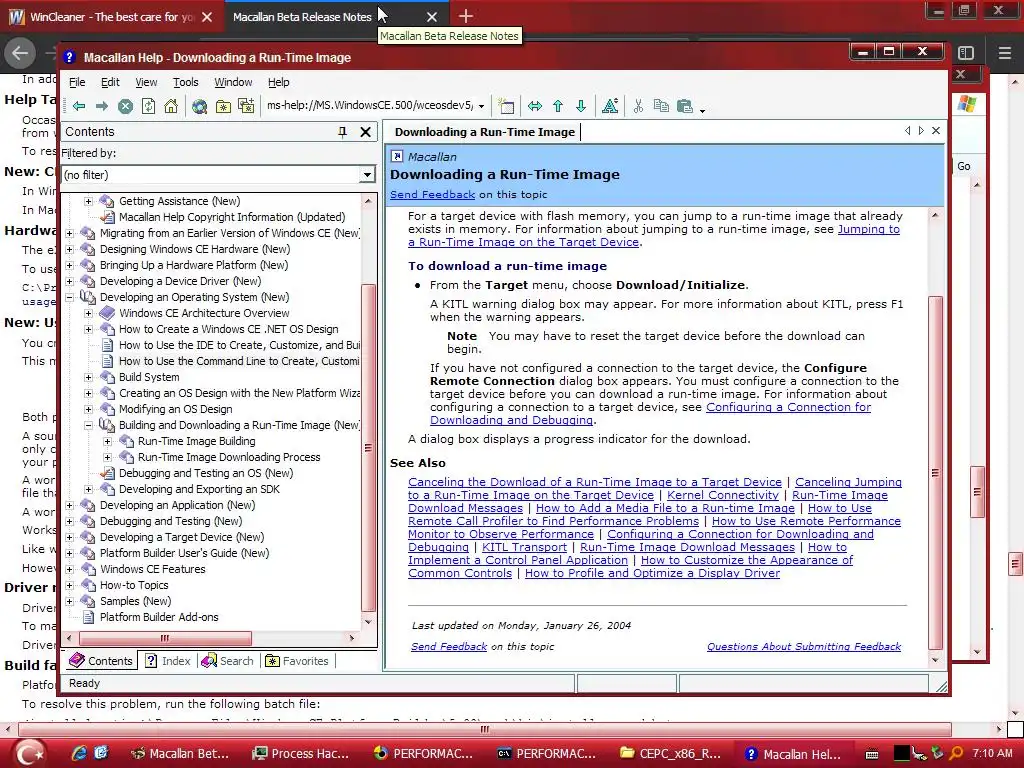Open the browser's new tab plus button

[466, 16]
